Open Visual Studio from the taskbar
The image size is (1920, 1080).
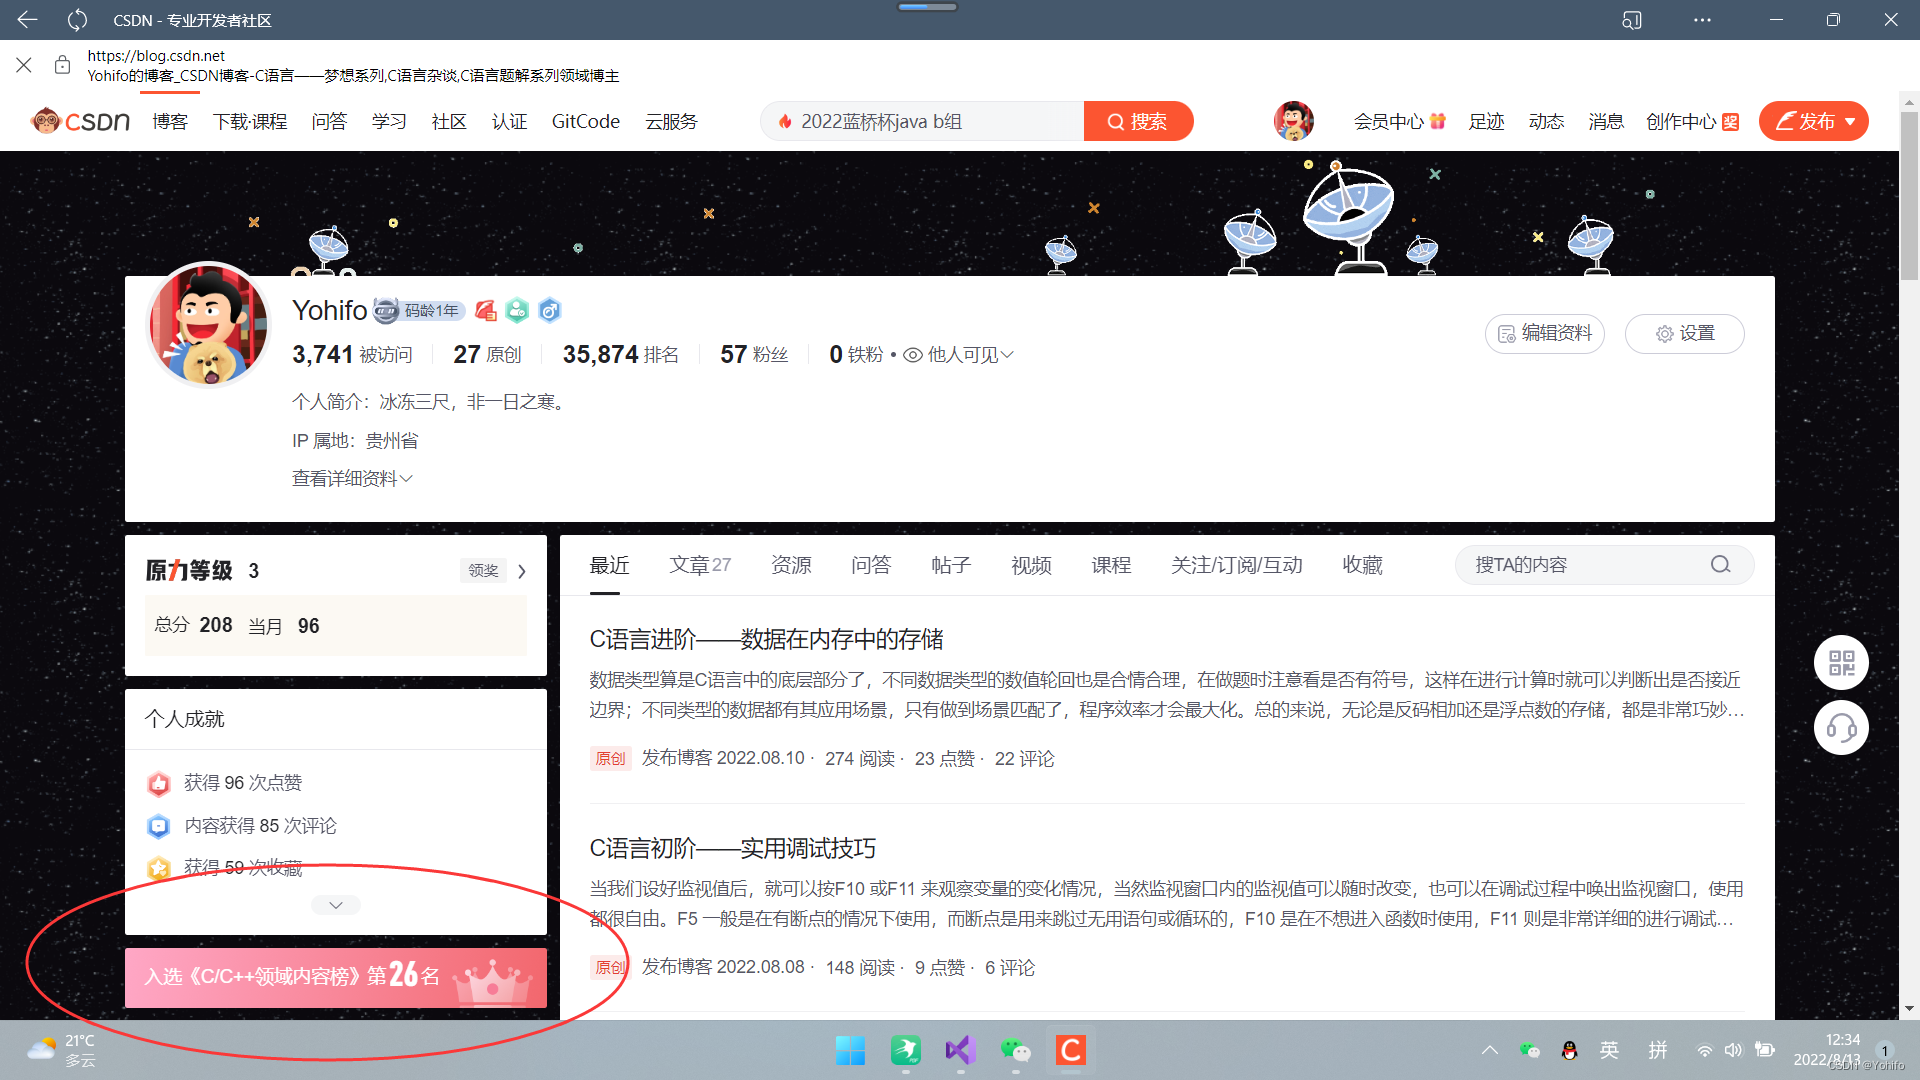pos(959,1051)
